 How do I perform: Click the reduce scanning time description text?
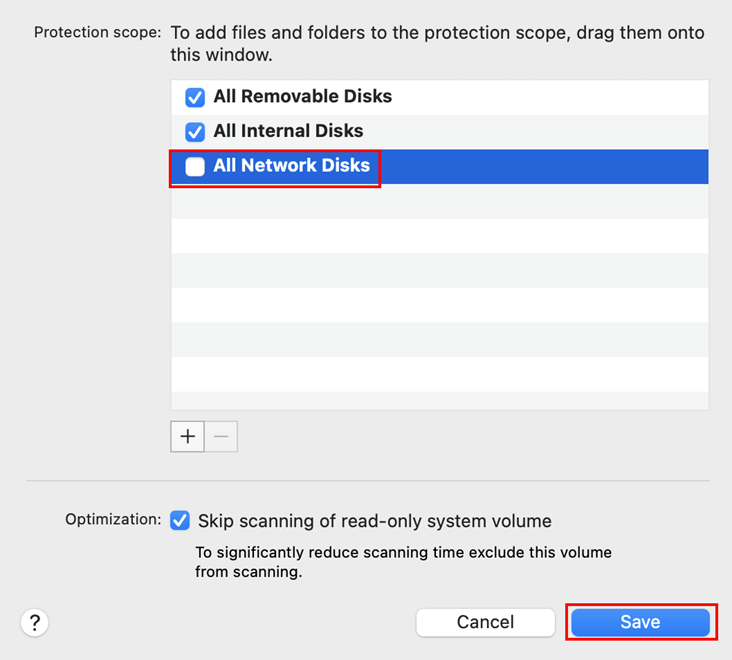coord(403,562)
